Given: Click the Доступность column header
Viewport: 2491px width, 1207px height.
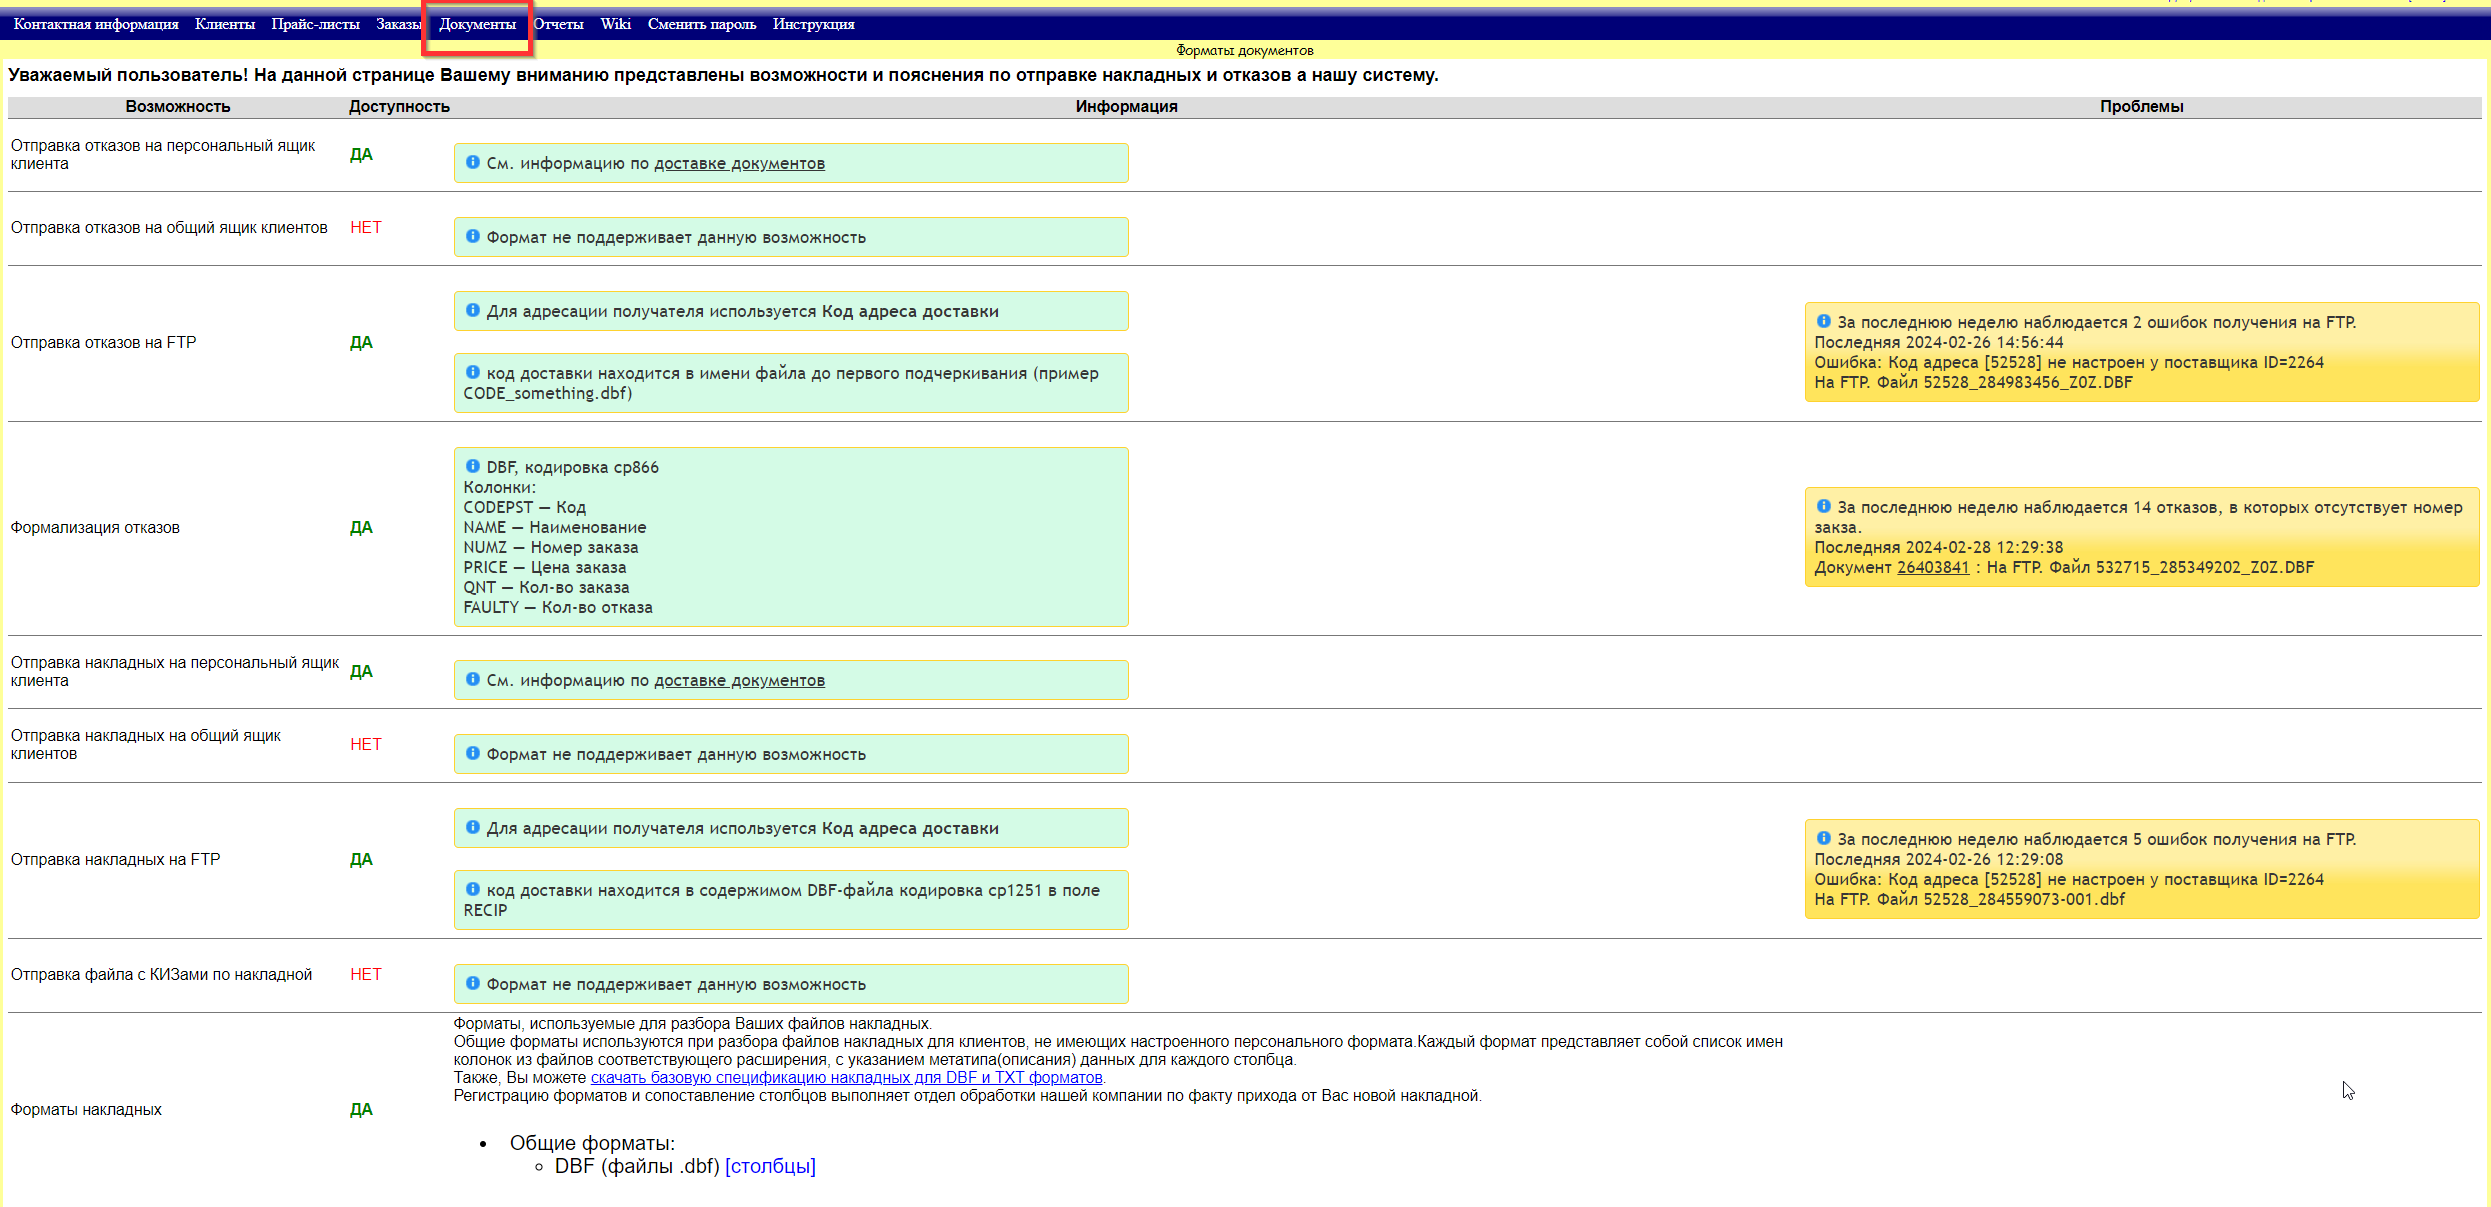Looking at the screenshot, I should tap(399, 106).
